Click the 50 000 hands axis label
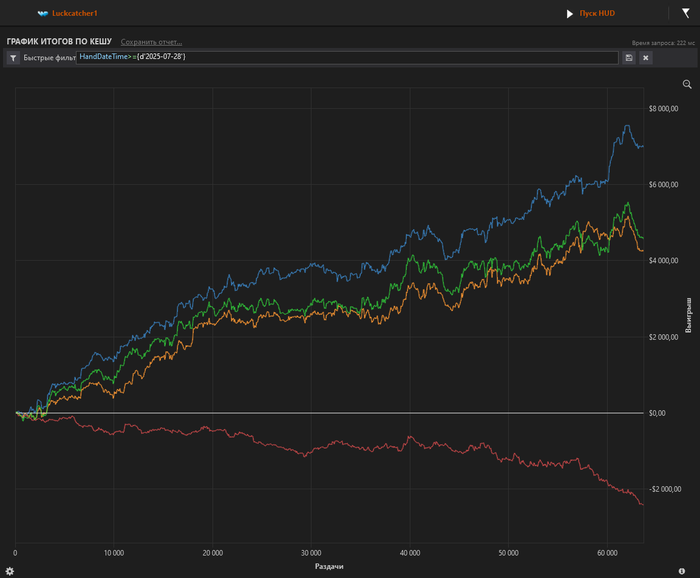Image resolution: width=700 pixels, height=578 pixels. click(508, 553)
